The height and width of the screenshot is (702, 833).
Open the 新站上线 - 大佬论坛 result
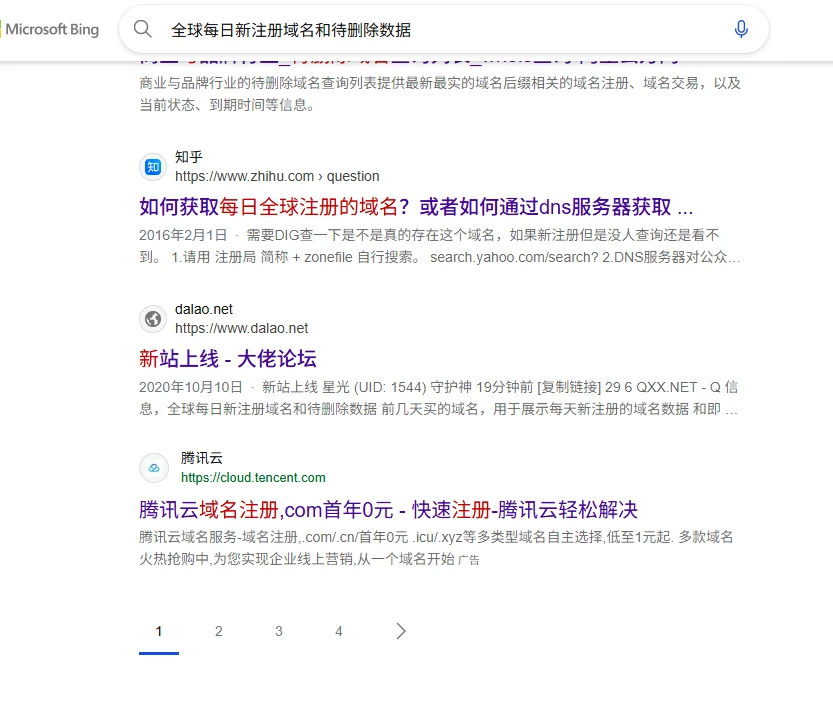tap(228, 359)
